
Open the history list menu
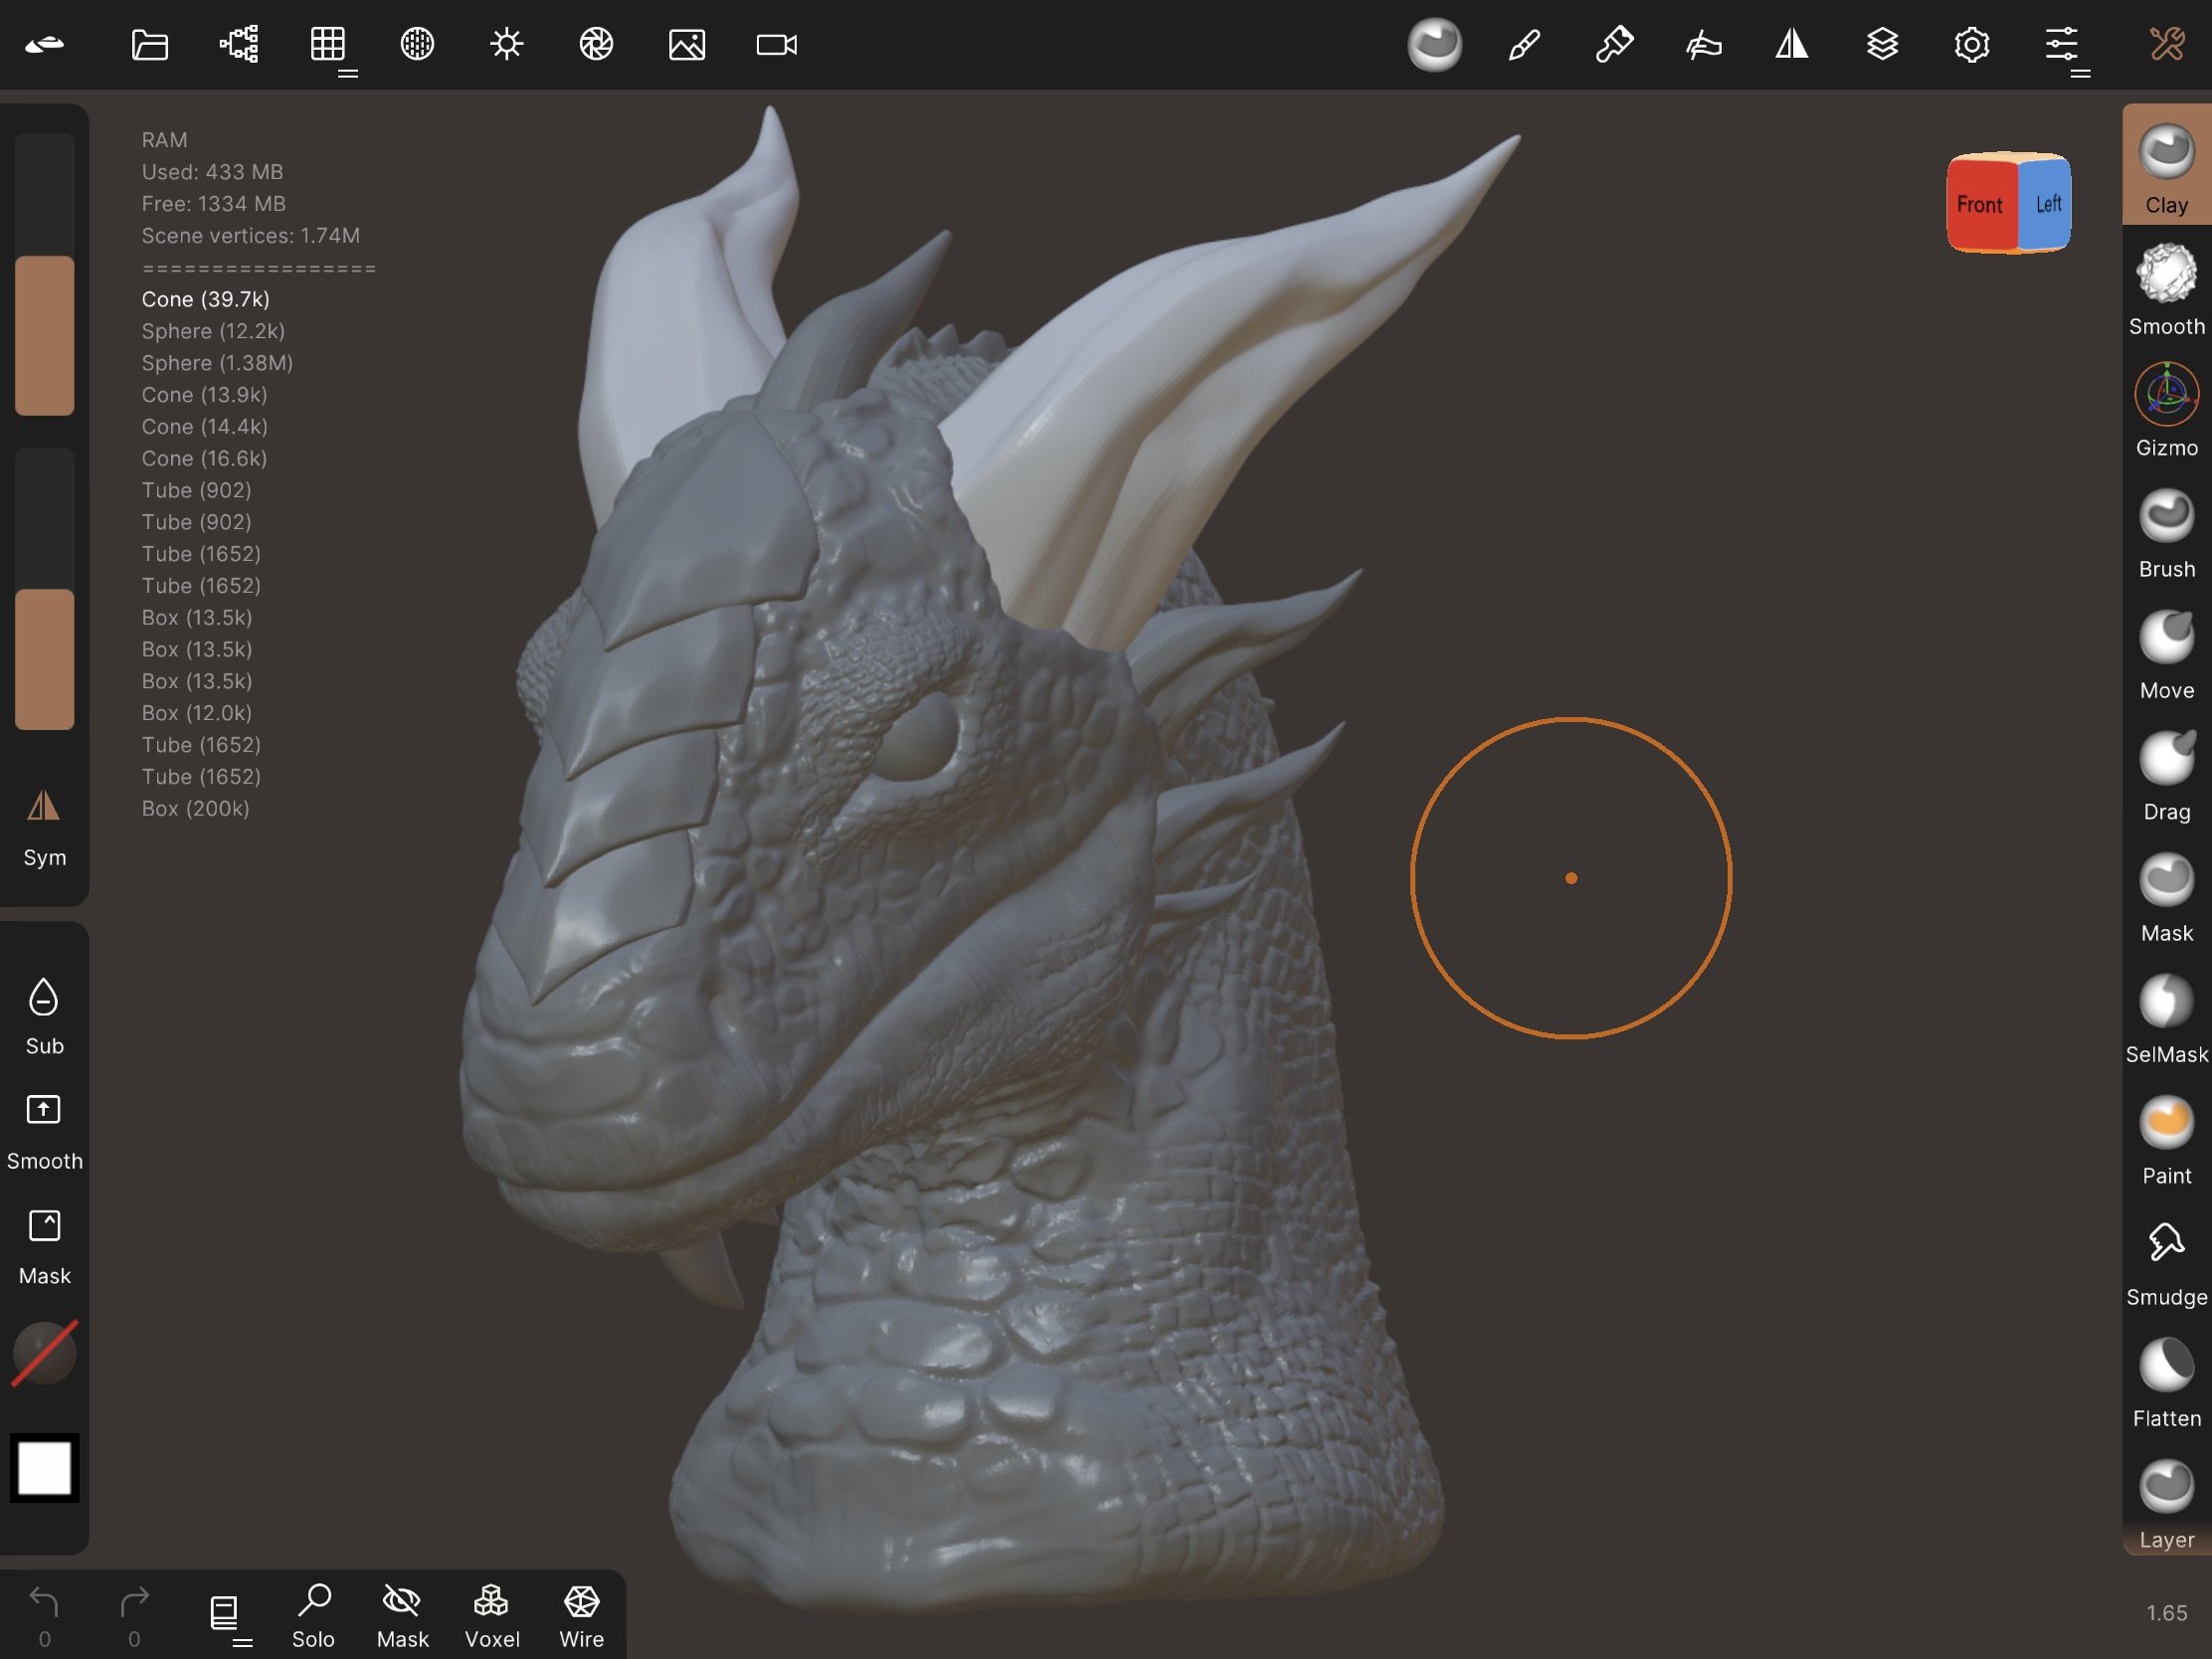pos(224,1612)
